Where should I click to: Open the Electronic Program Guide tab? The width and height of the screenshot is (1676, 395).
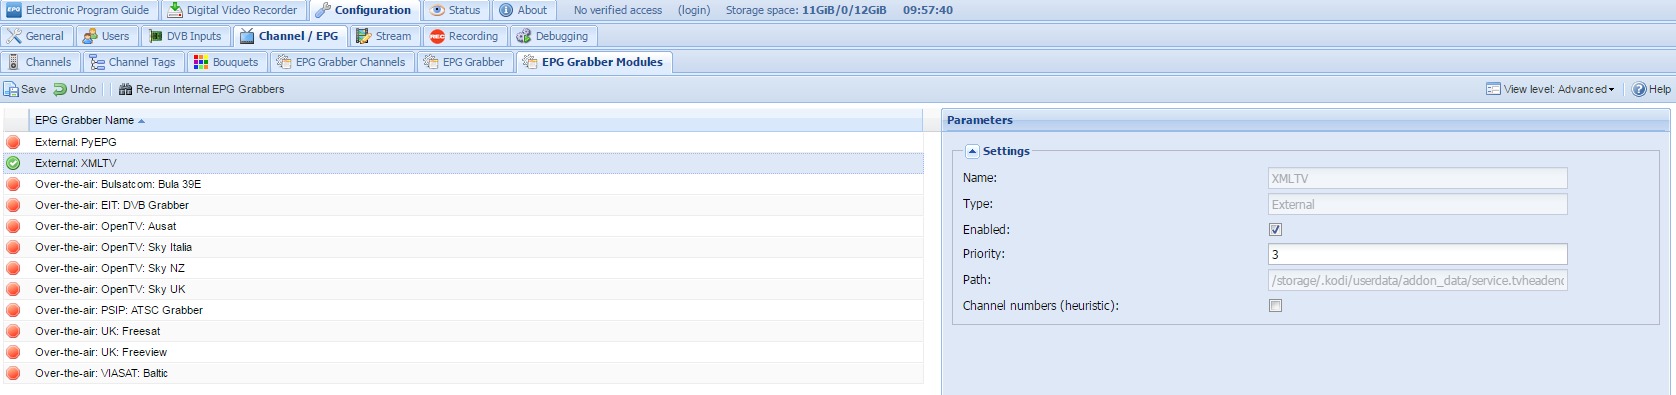coord(79,10)
